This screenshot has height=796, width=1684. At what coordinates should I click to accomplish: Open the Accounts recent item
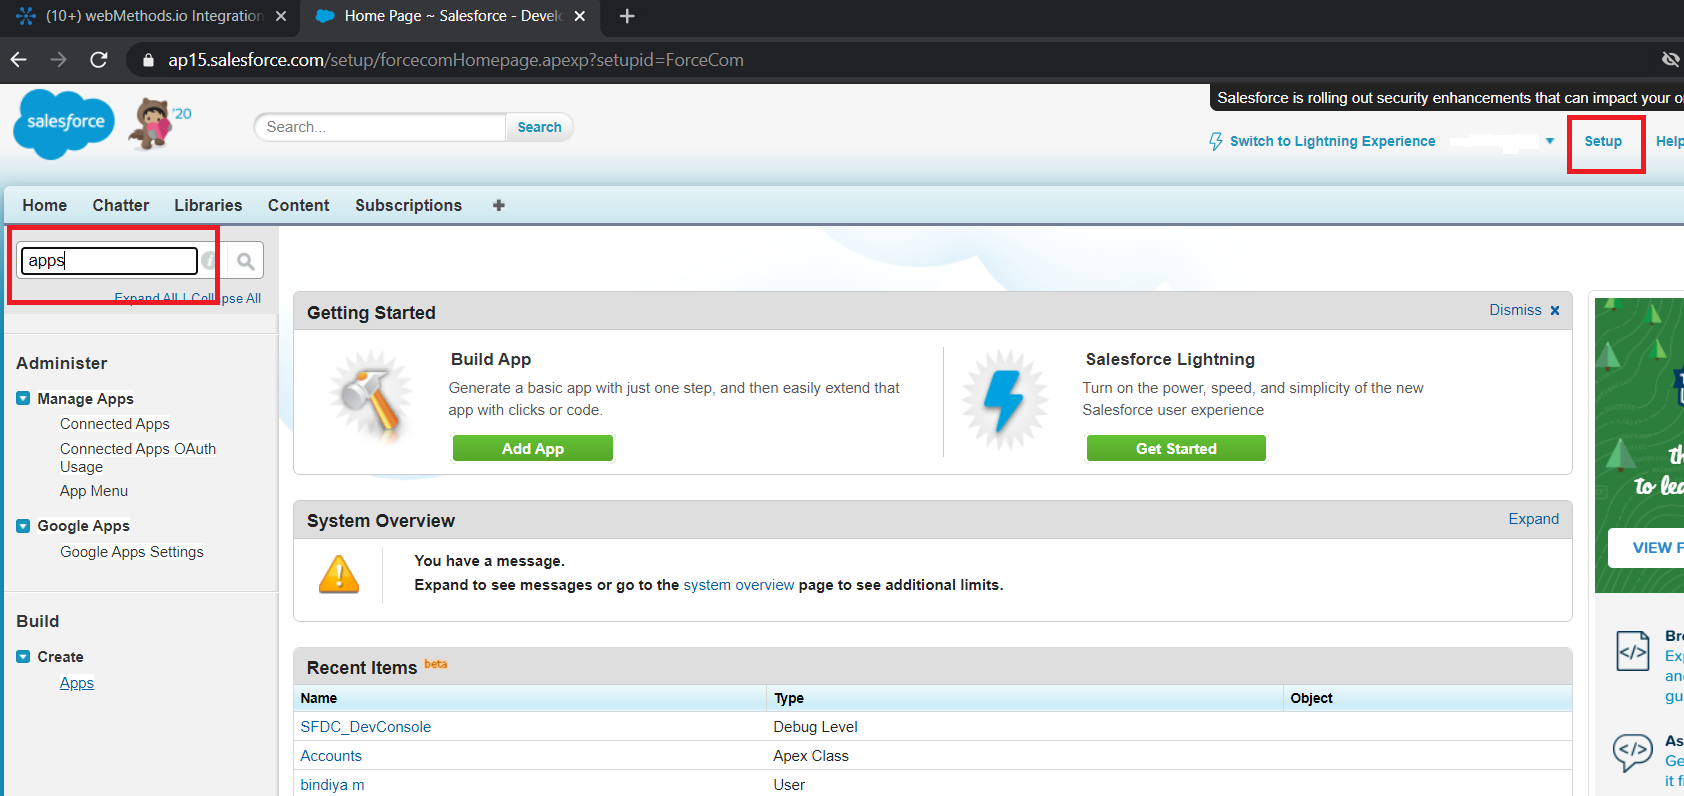(x=331, y=756)
